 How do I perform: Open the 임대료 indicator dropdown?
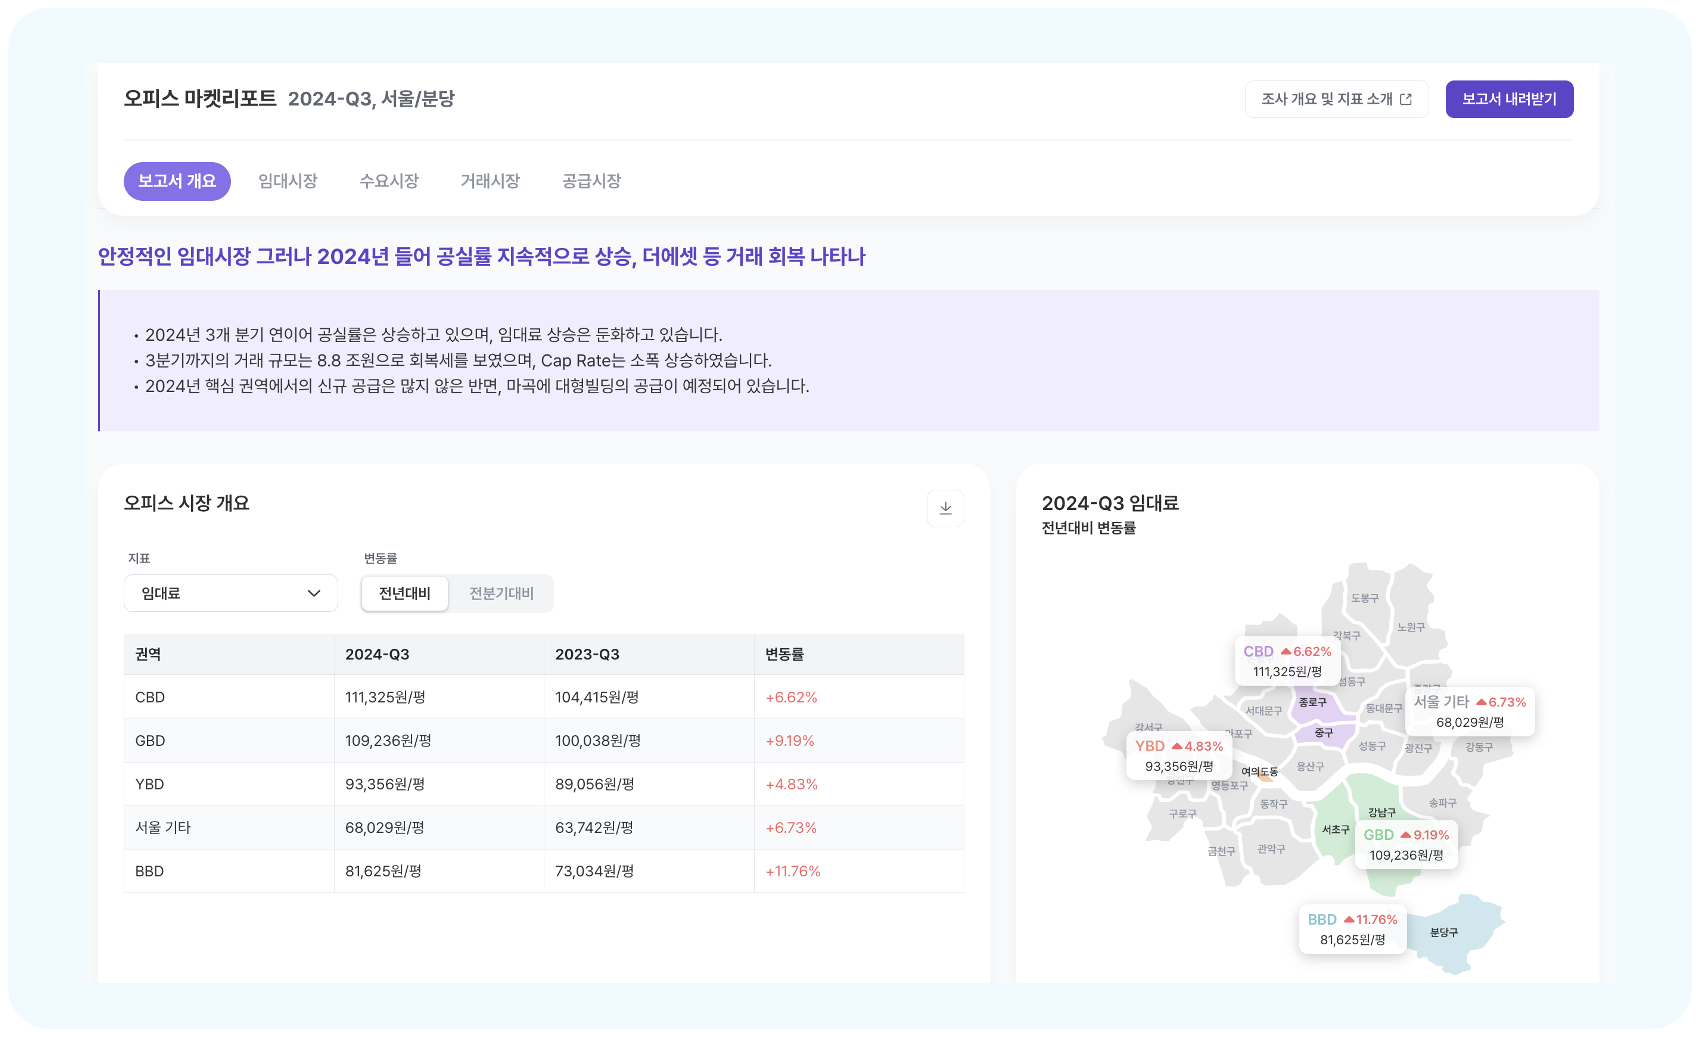coord(230,593)
